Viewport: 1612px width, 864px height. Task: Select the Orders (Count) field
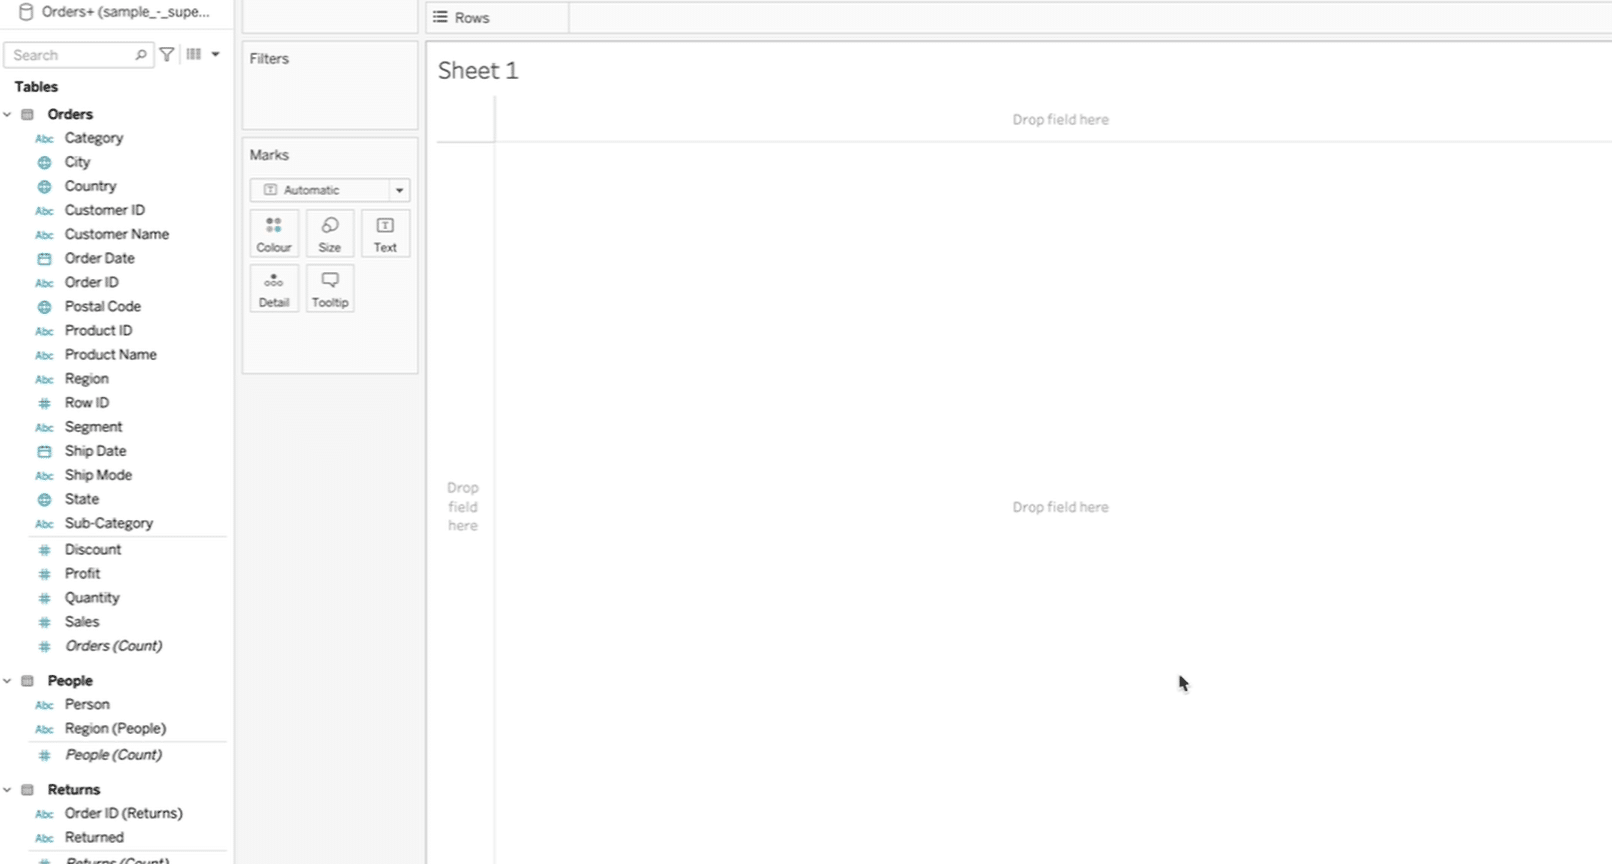click(114, 646)
